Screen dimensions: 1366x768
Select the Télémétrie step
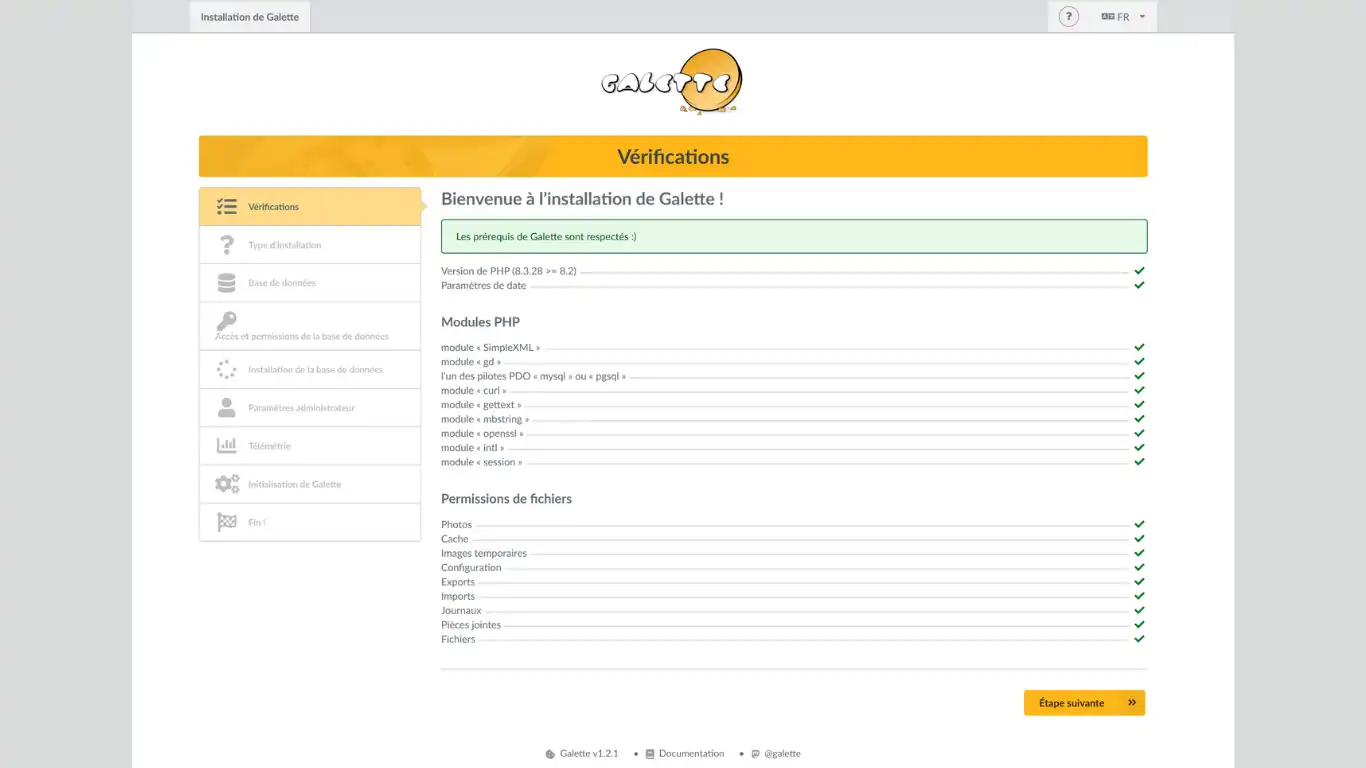(x=310, y=446)
